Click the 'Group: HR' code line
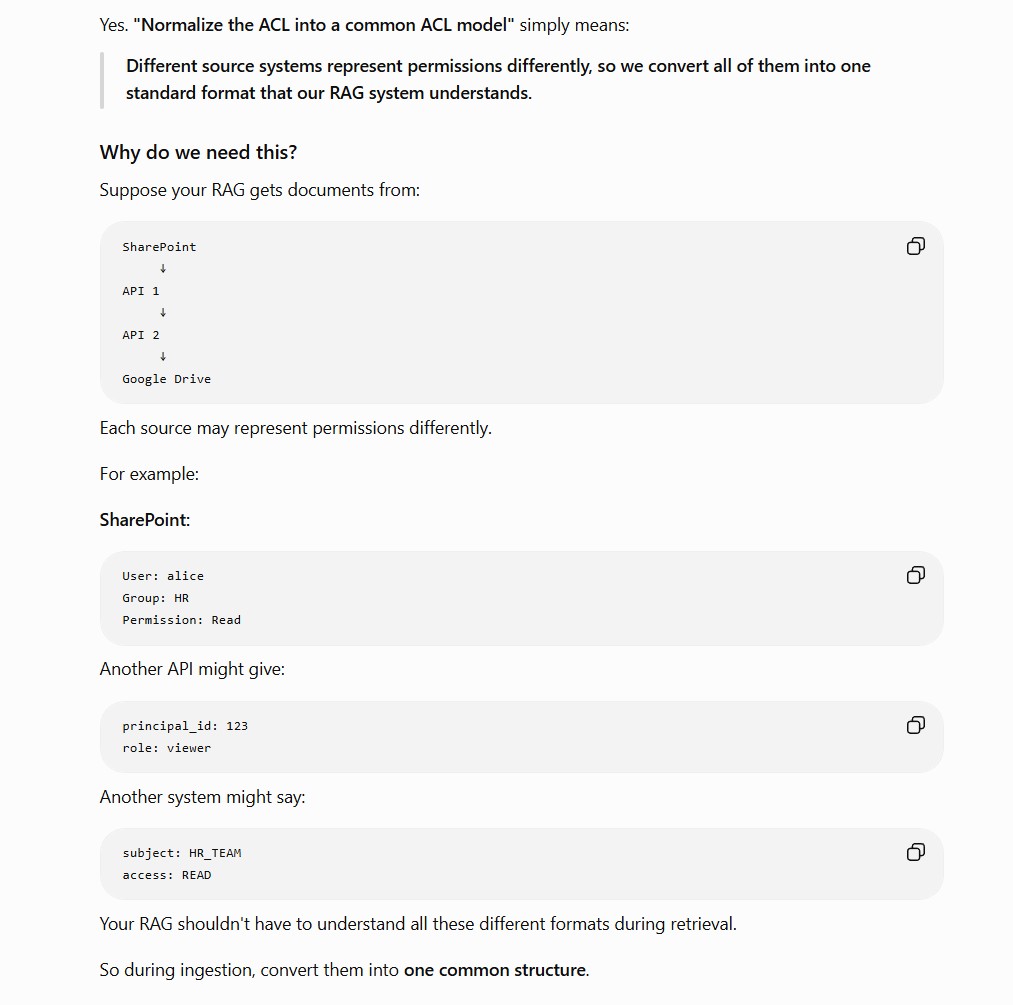 click(x=156, y=598)
